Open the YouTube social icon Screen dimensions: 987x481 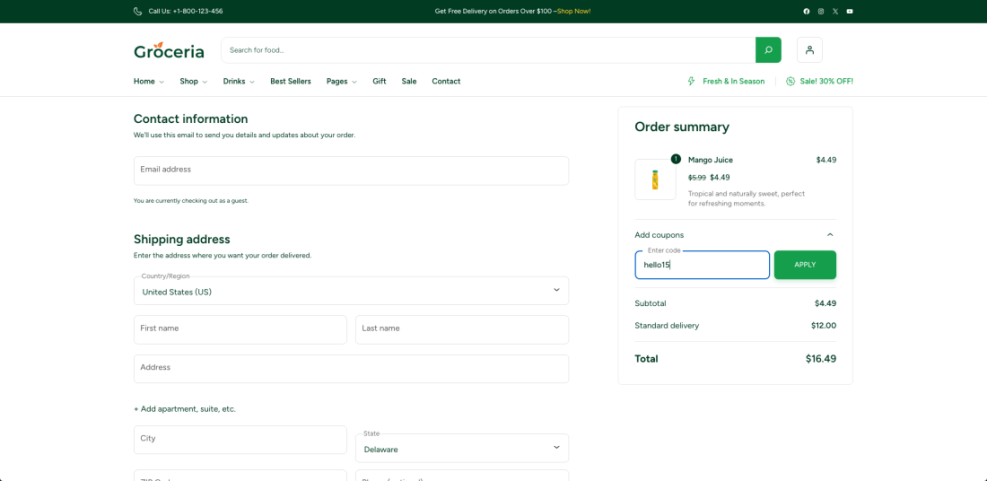(x=850, y=11)
